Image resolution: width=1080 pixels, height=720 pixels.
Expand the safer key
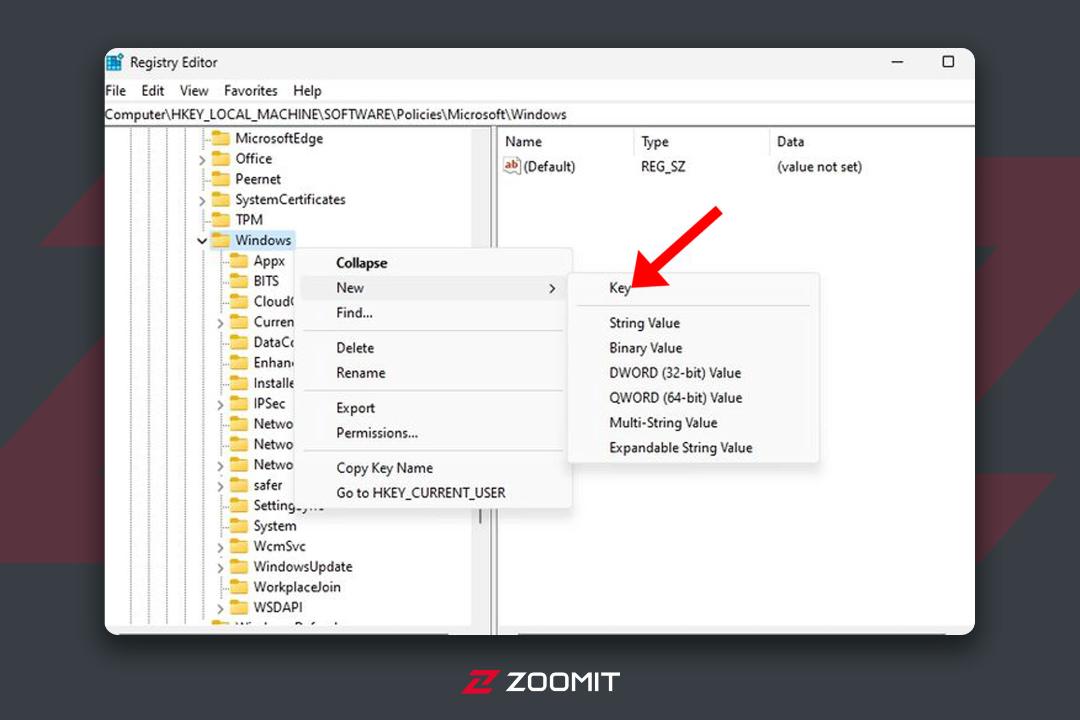[220, 486]
